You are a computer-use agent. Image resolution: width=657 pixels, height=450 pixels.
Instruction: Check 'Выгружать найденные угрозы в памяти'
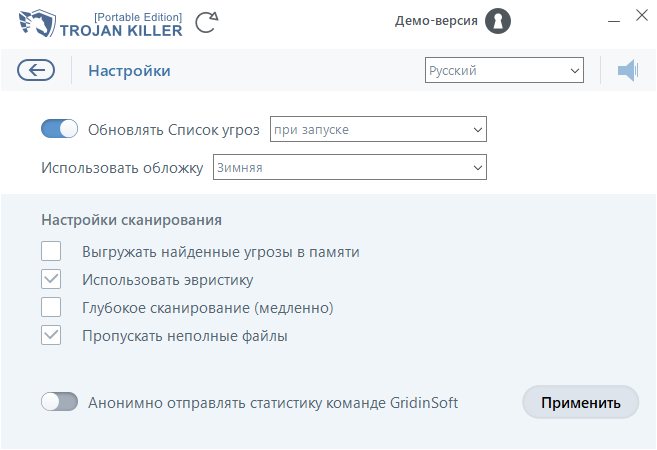[51, 251]
